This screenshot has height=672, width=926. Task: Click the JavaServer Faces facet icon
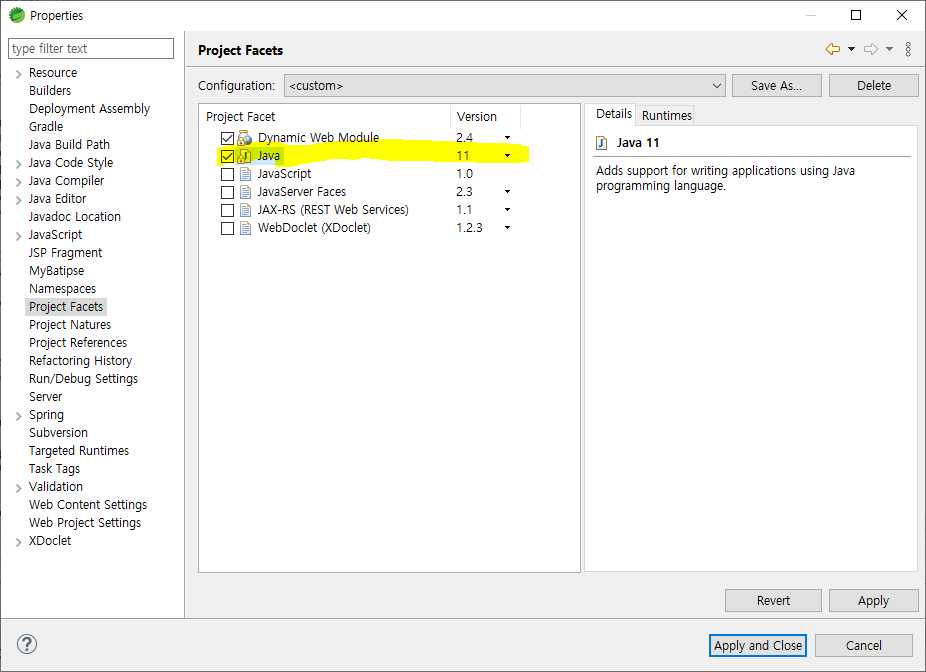(246, 192)
